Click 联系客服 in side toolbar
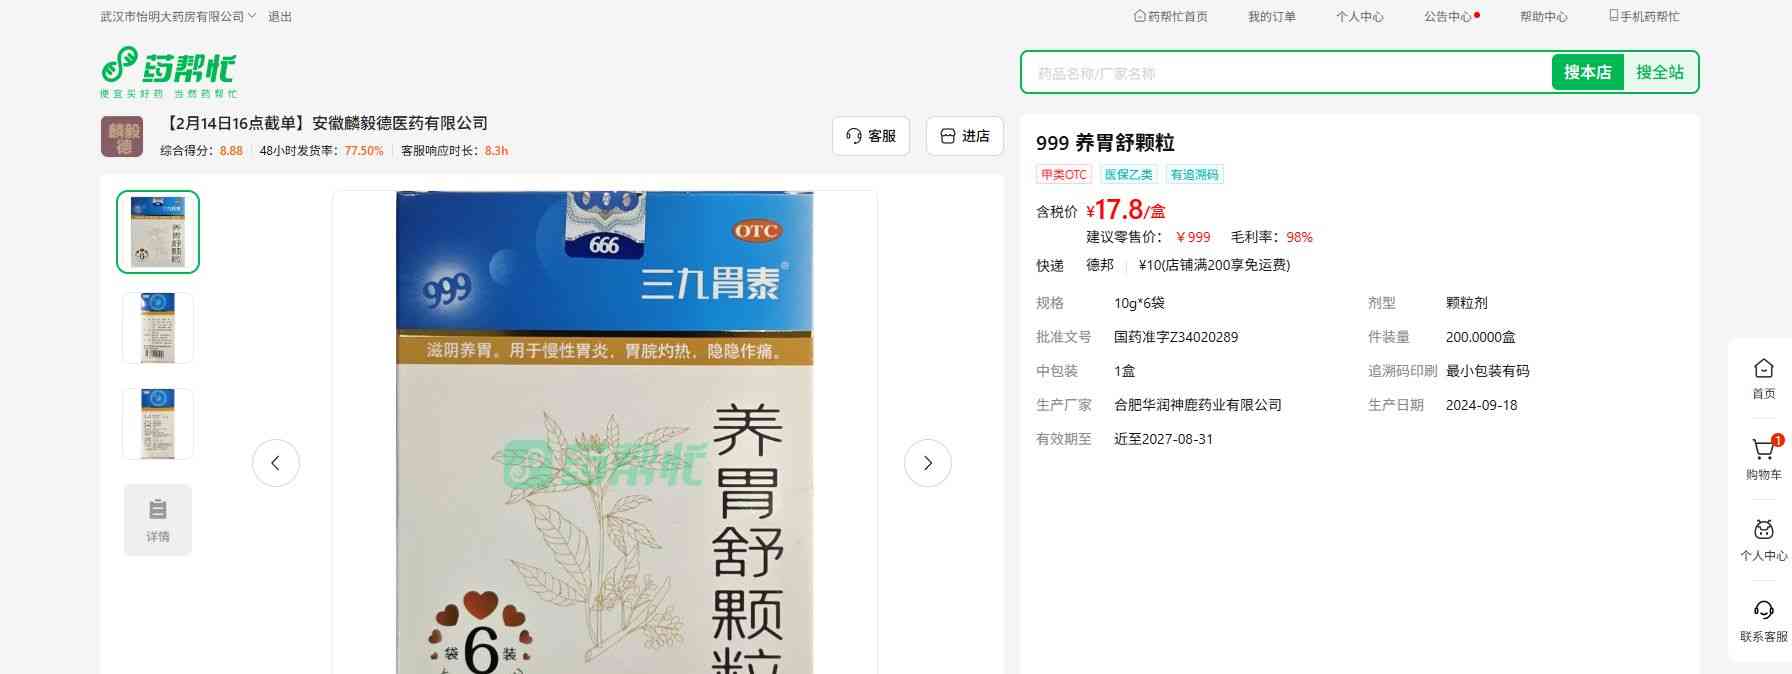This screenshot has height=674, width=1792. [1764, 621]
